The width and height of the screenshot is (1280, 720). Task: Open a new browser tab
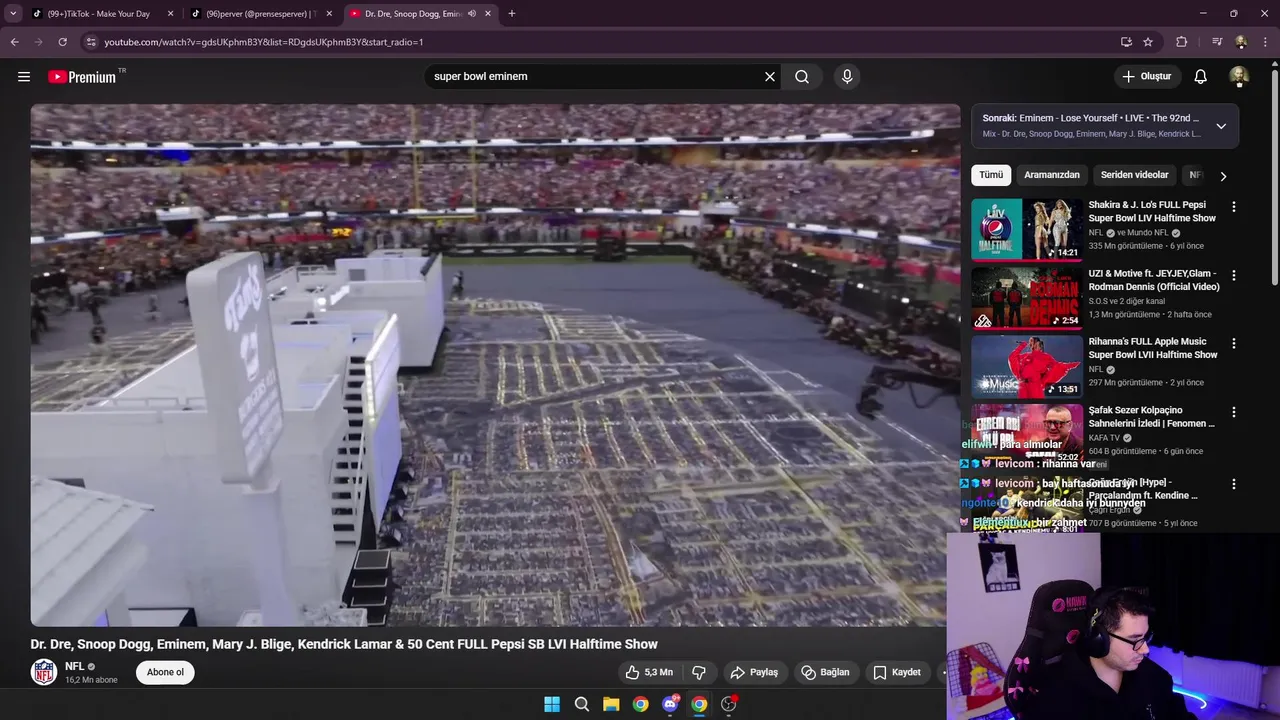click(512, 14)
